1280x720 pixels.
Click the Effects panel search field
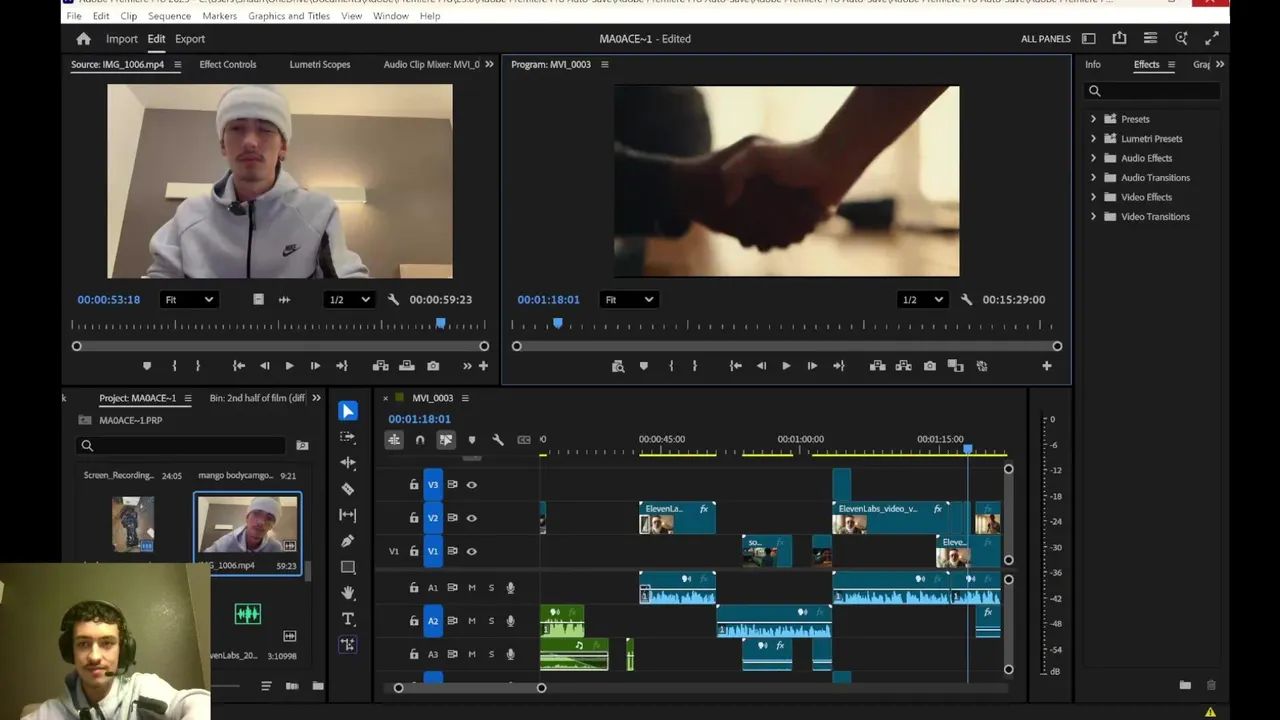(x=1153, y=91)
